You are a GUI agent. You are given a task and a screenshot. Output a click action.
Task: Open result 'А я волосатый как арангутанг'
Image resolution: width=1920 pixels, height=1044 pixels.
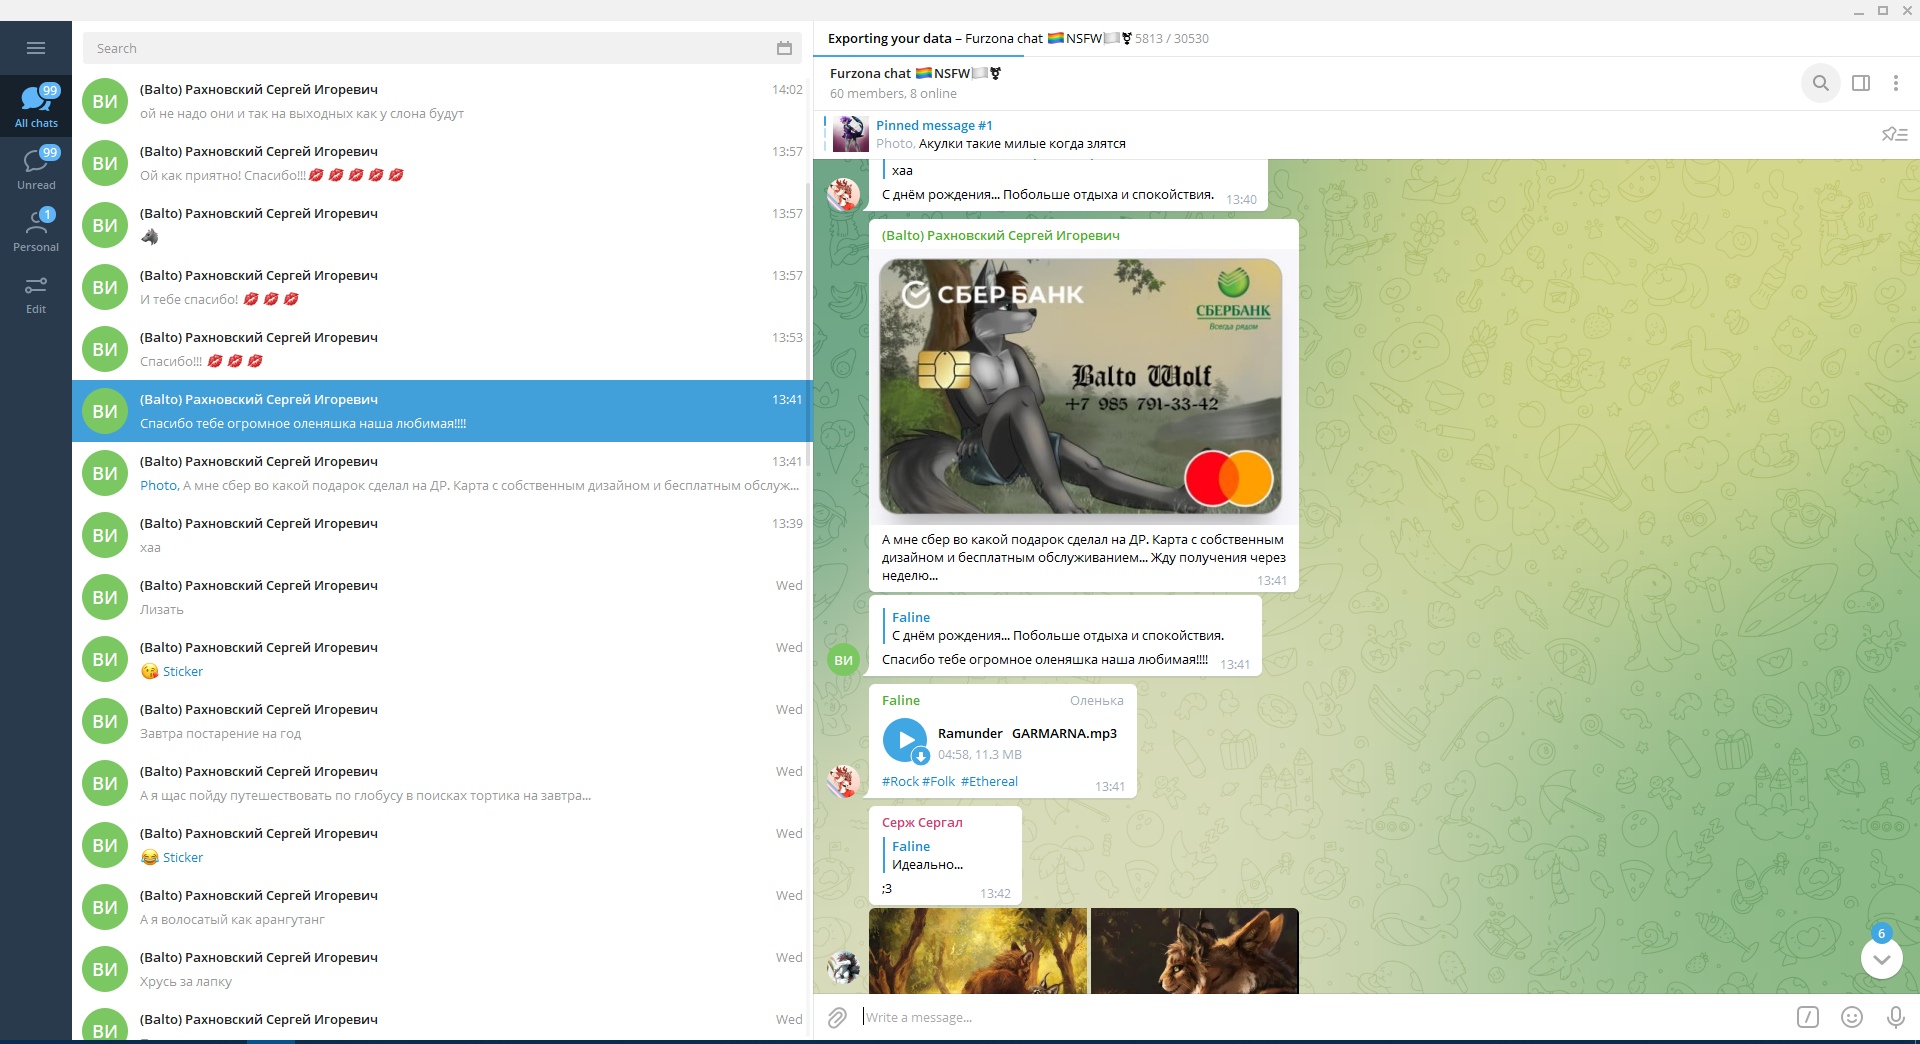(442, 907)
